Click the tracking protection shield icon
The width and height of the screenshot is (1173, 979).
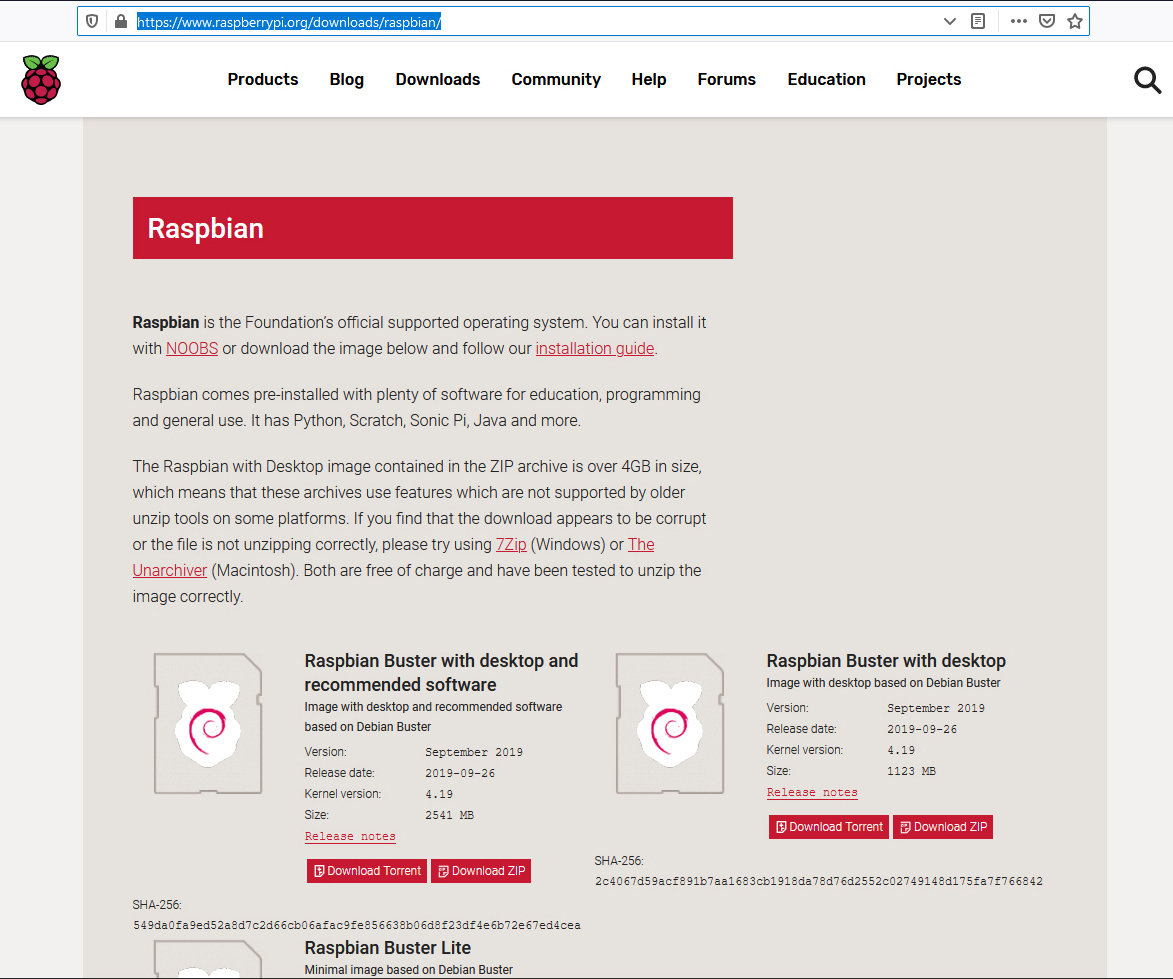(91, 20)
